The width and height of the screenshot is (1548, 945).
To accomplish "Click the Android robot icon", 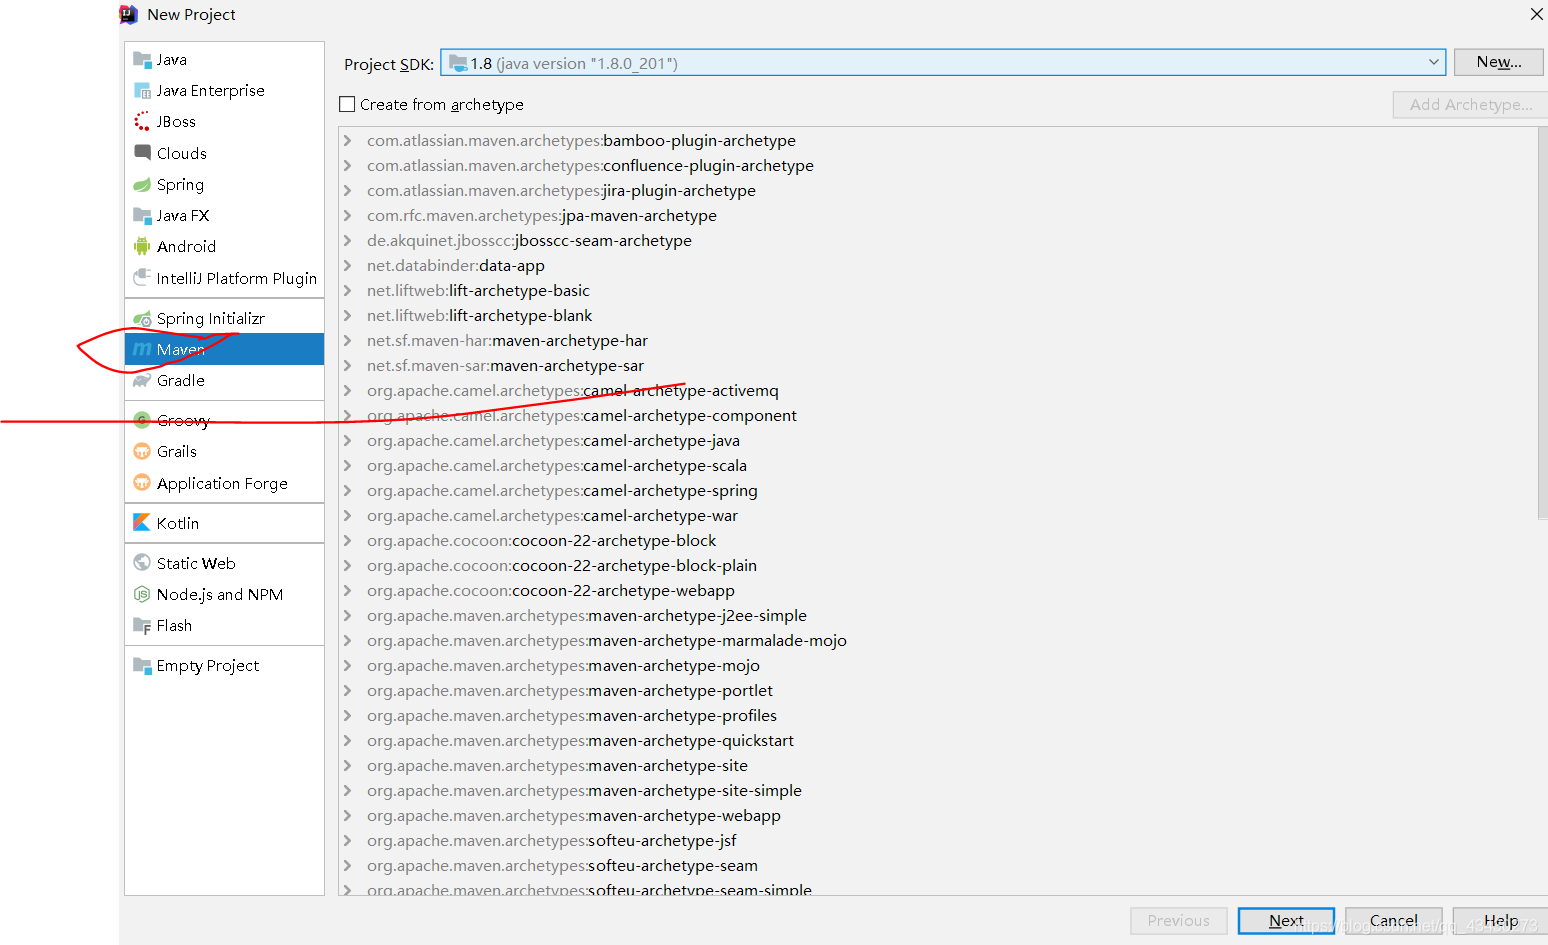I will coord(142,247).
